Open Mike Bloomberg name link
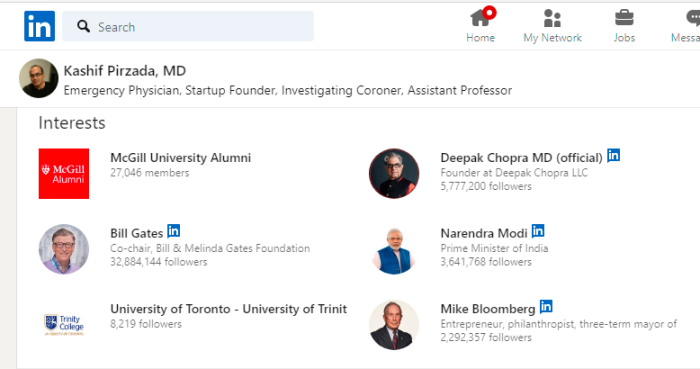 (488, 309)
